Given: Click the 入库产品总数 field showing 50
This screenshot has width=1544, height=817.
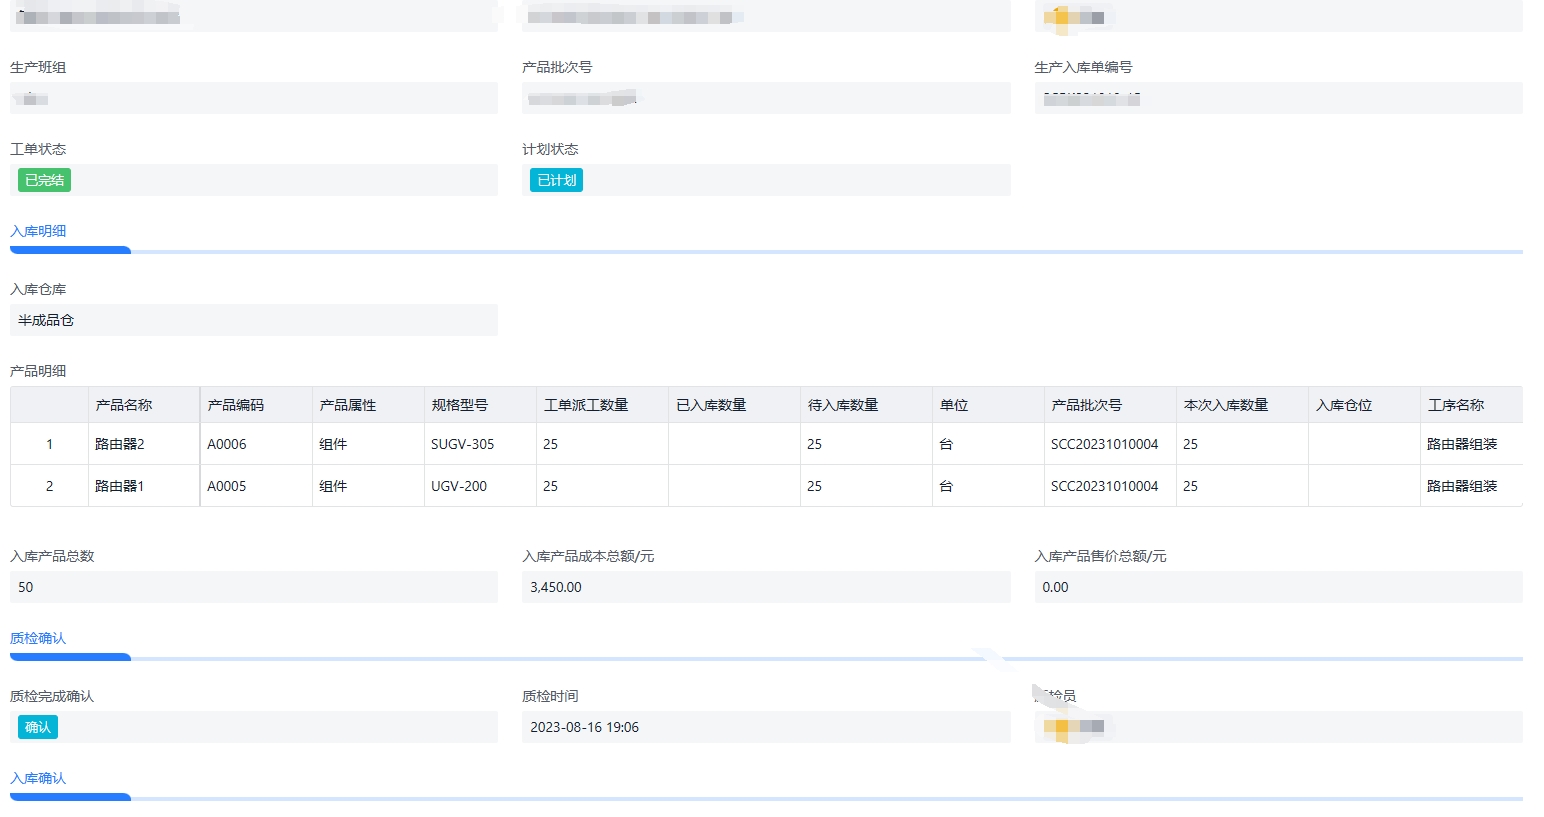Looking at the screenshot, I should (x=253, y=587).
